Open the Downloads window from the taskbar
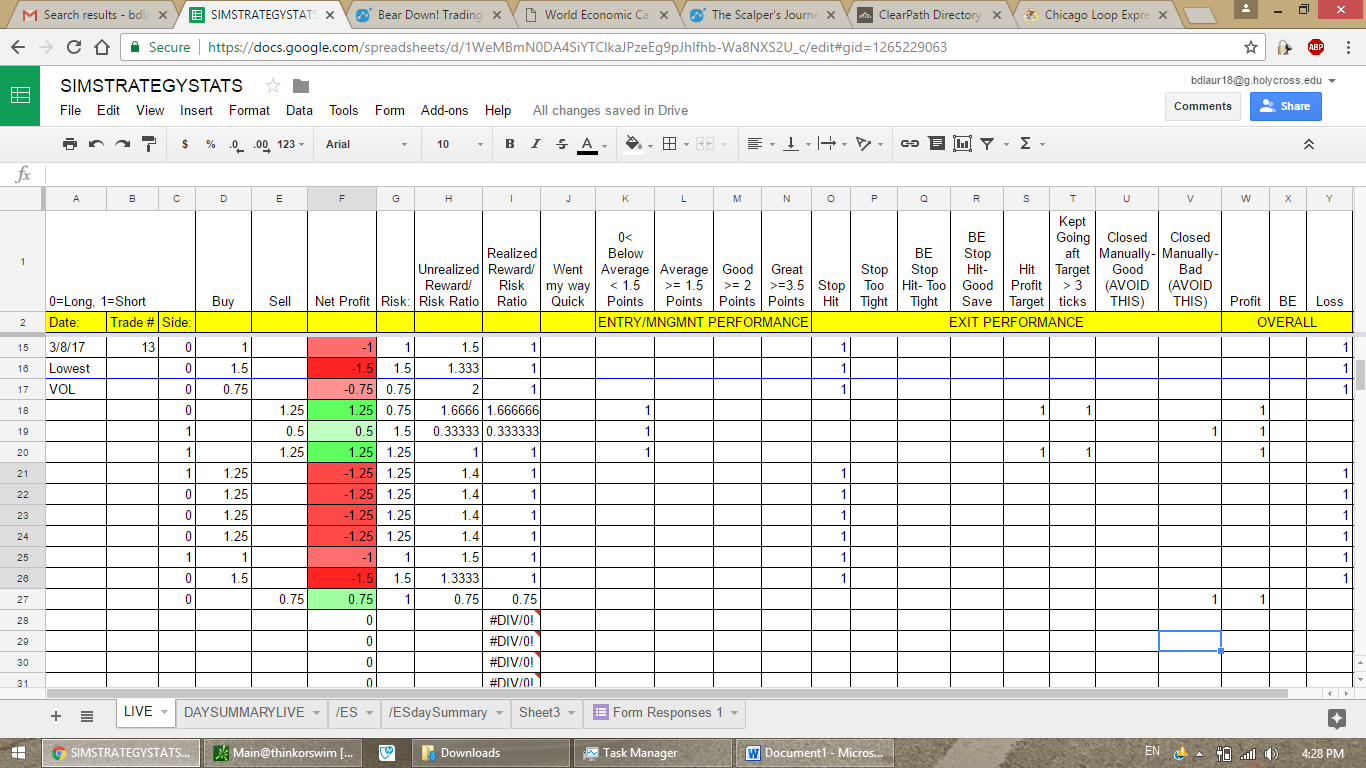The width and height of the screenshot is (1366, 768). pyautogui.click(x=491, y=753)
